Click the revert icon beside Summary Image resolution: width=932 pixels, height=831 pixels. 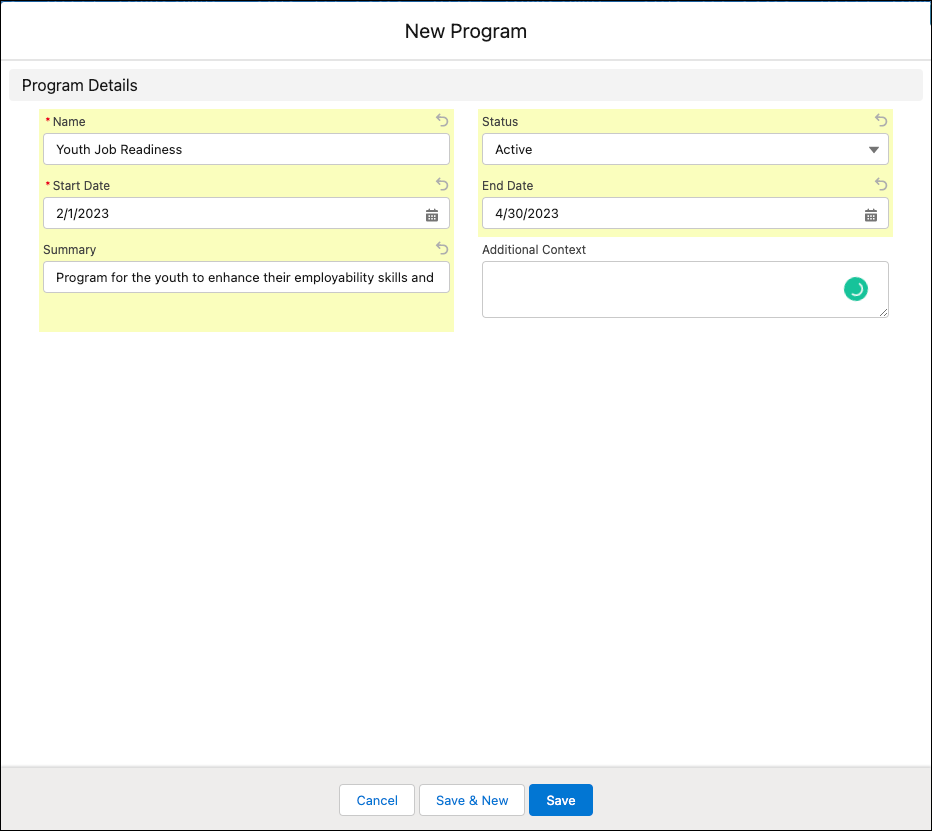point(441,248)
